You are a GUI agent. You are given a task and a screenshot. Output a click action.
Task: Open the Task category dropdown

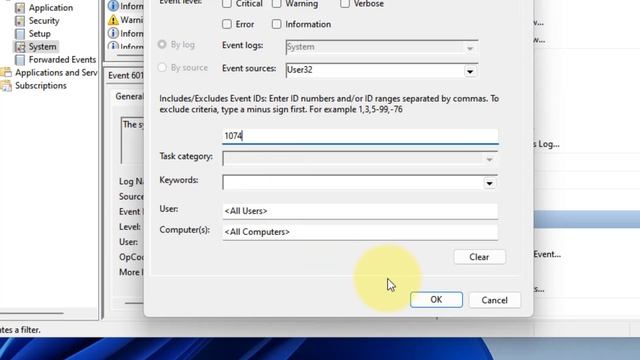[x=360, y=159]
